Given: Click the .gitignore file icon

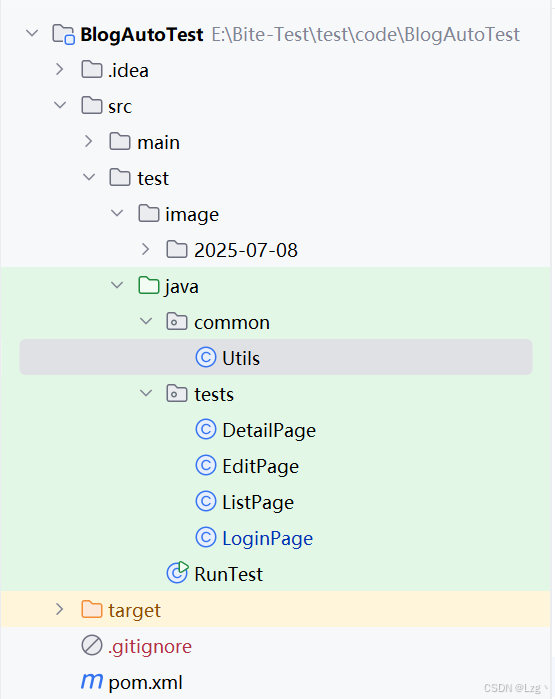Looking at the screenshot, I should (x=92, y=645).
